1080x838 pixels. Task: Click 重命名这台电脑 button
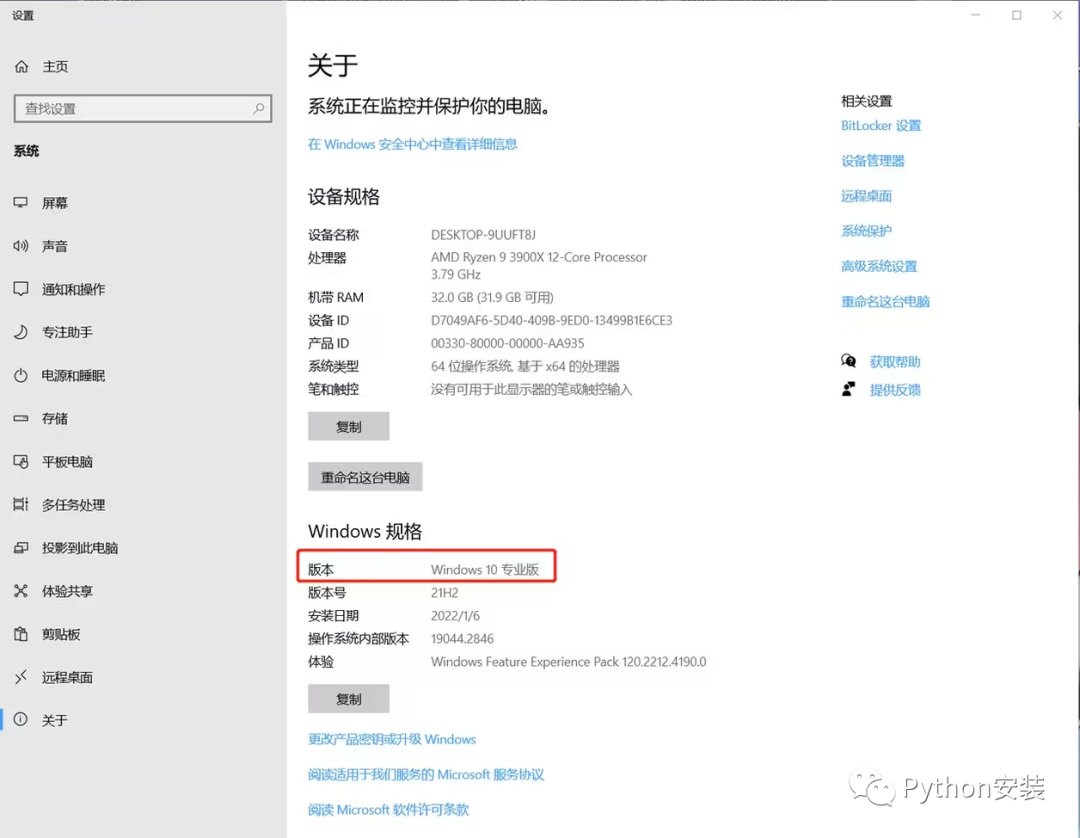pos(365,476)
